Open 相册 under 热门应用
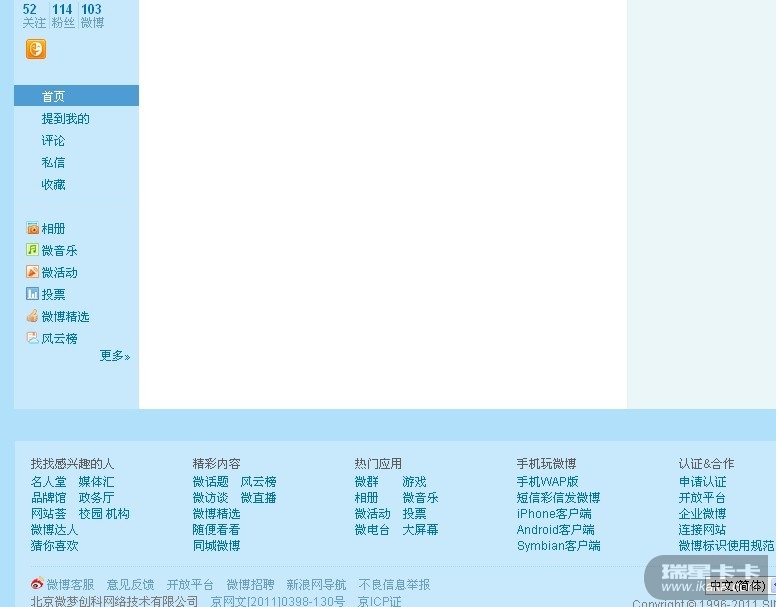Screen dimensions: 776x607 coord(367,497)
